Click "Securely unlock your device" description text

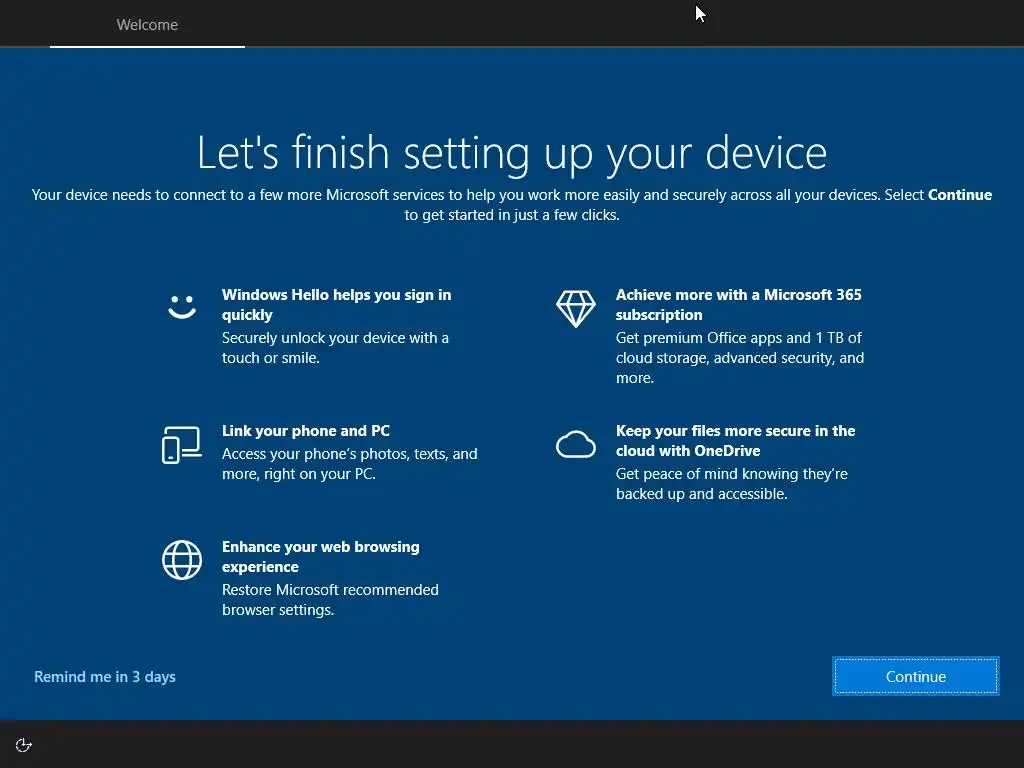pos(335,347)
